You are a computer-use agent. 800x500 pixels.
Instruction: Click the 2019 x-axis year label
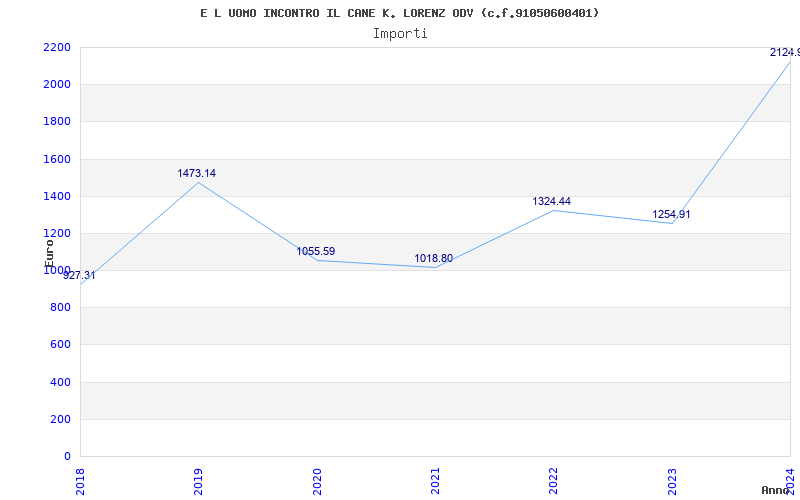point(198,480)
